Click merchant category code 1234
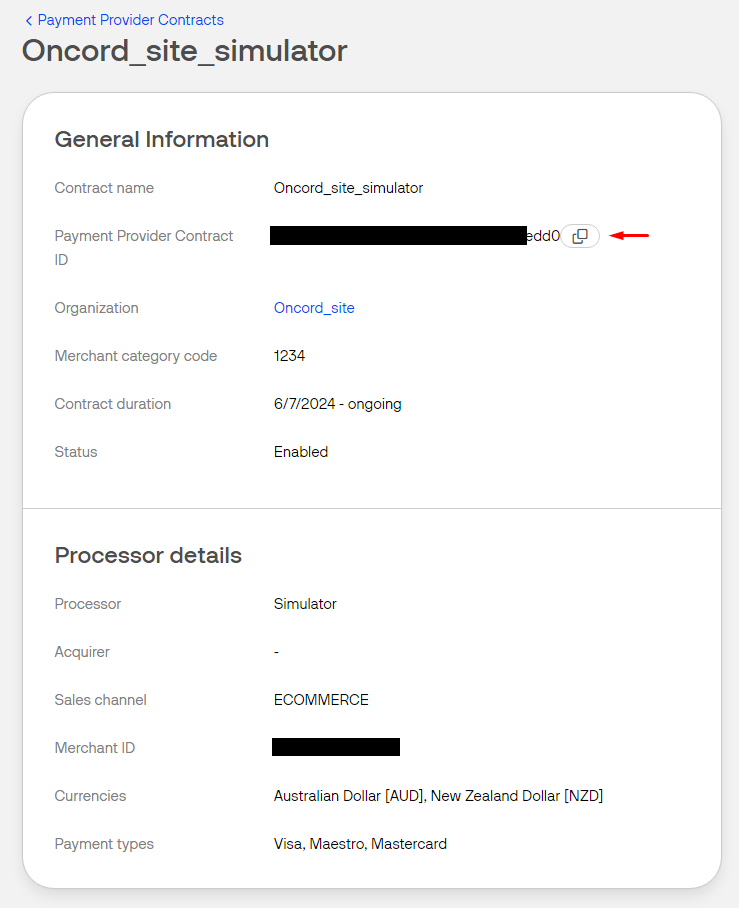Image resolution: width=739 pixels, height=908 pixels. pos(289,356)
